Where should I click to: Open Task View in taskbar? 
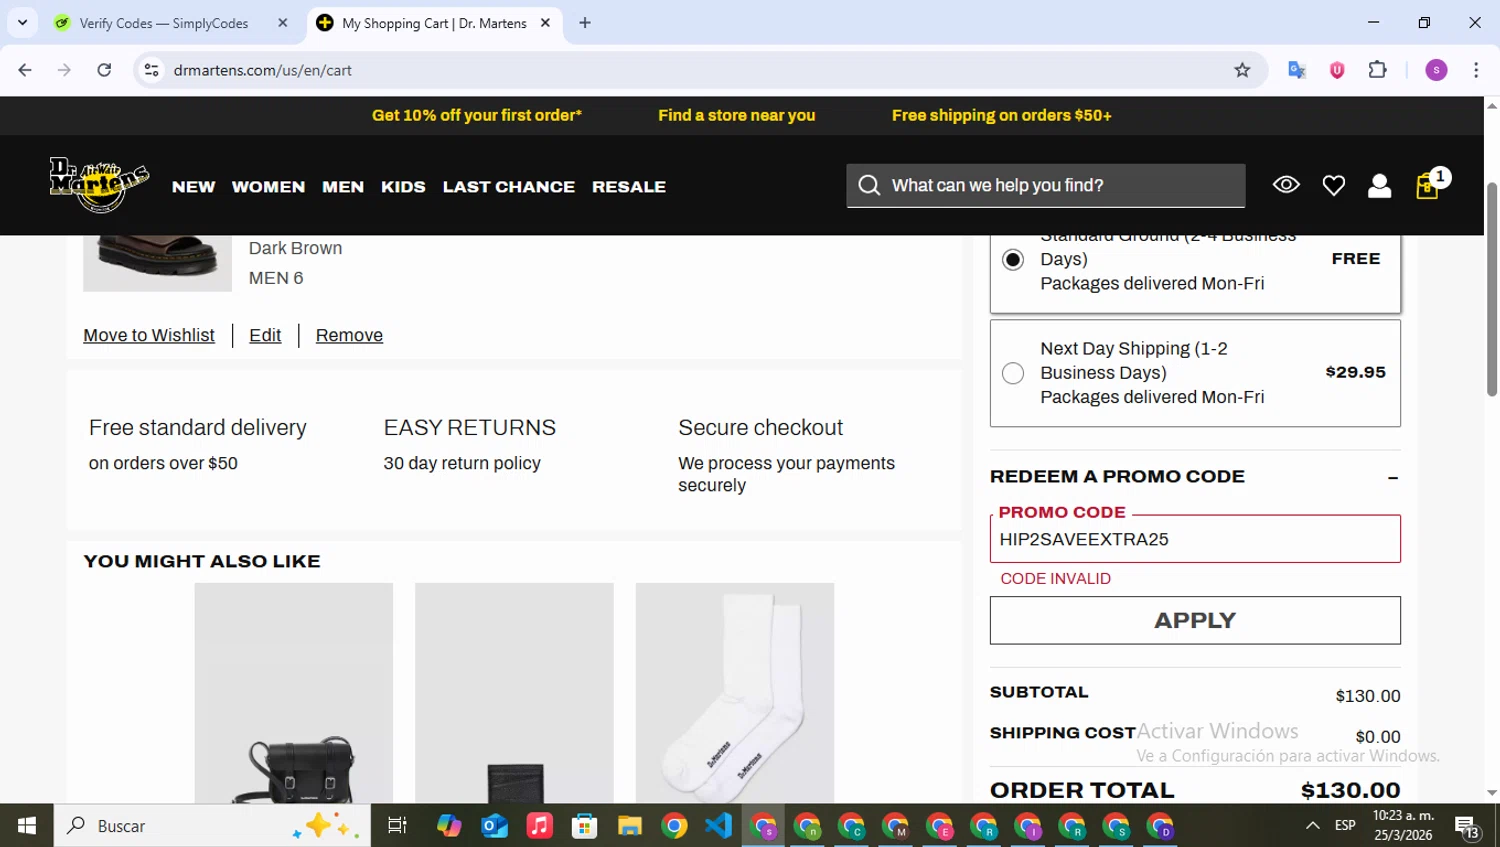pos(397,826)
